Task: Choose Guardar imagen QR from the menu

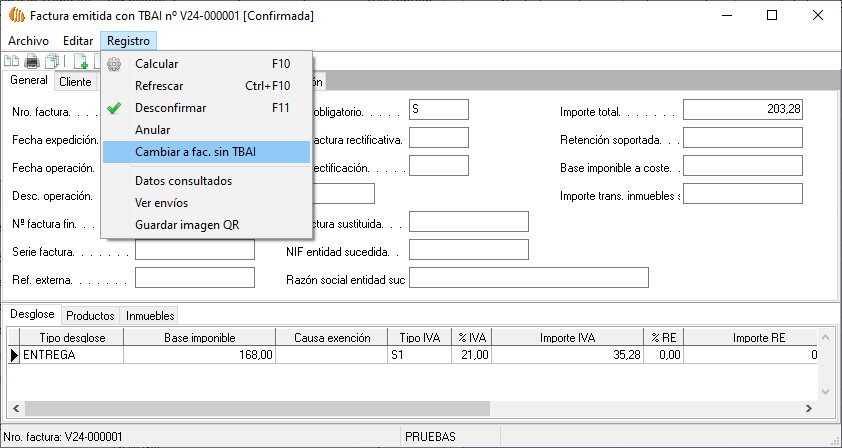Action: coord(187,225)
